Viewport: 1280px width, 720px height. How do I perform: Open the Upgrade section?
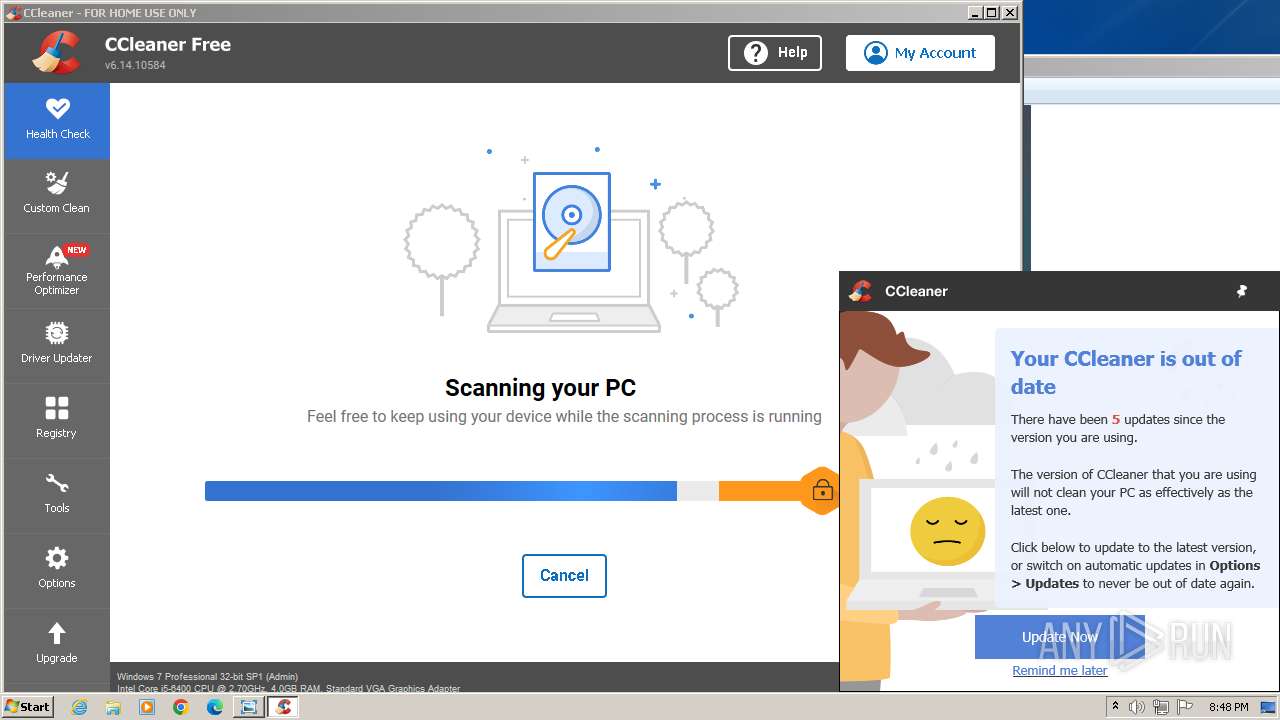pos(57,645)
